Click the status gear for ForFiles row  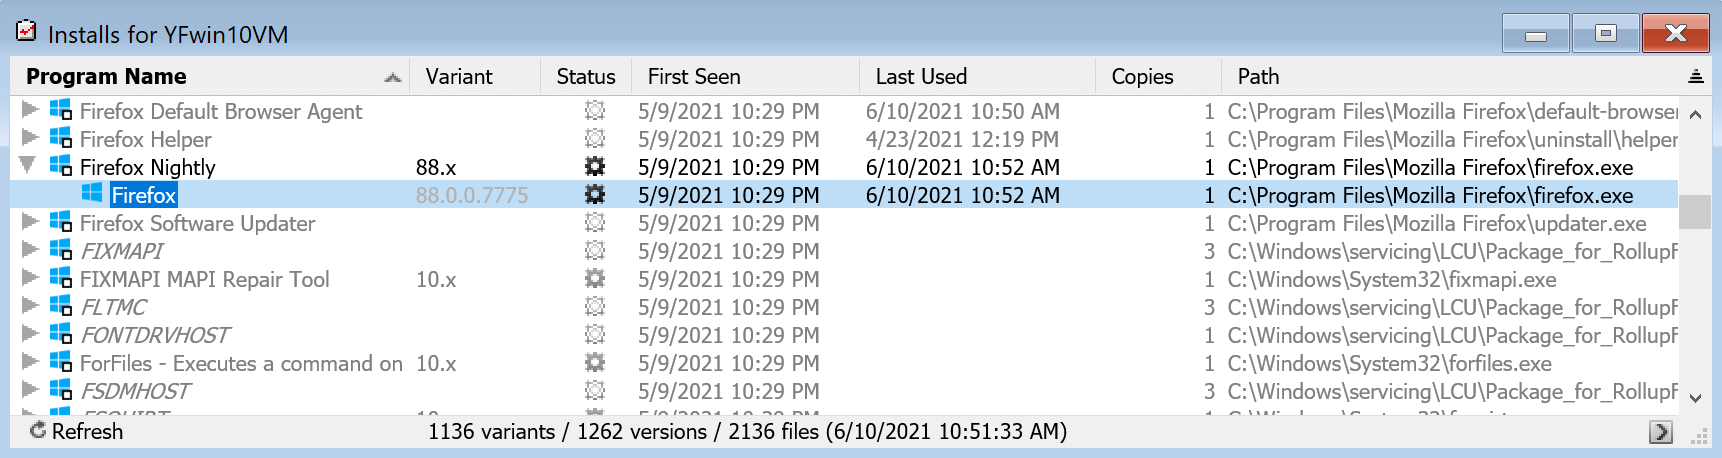tap(595, 363)
